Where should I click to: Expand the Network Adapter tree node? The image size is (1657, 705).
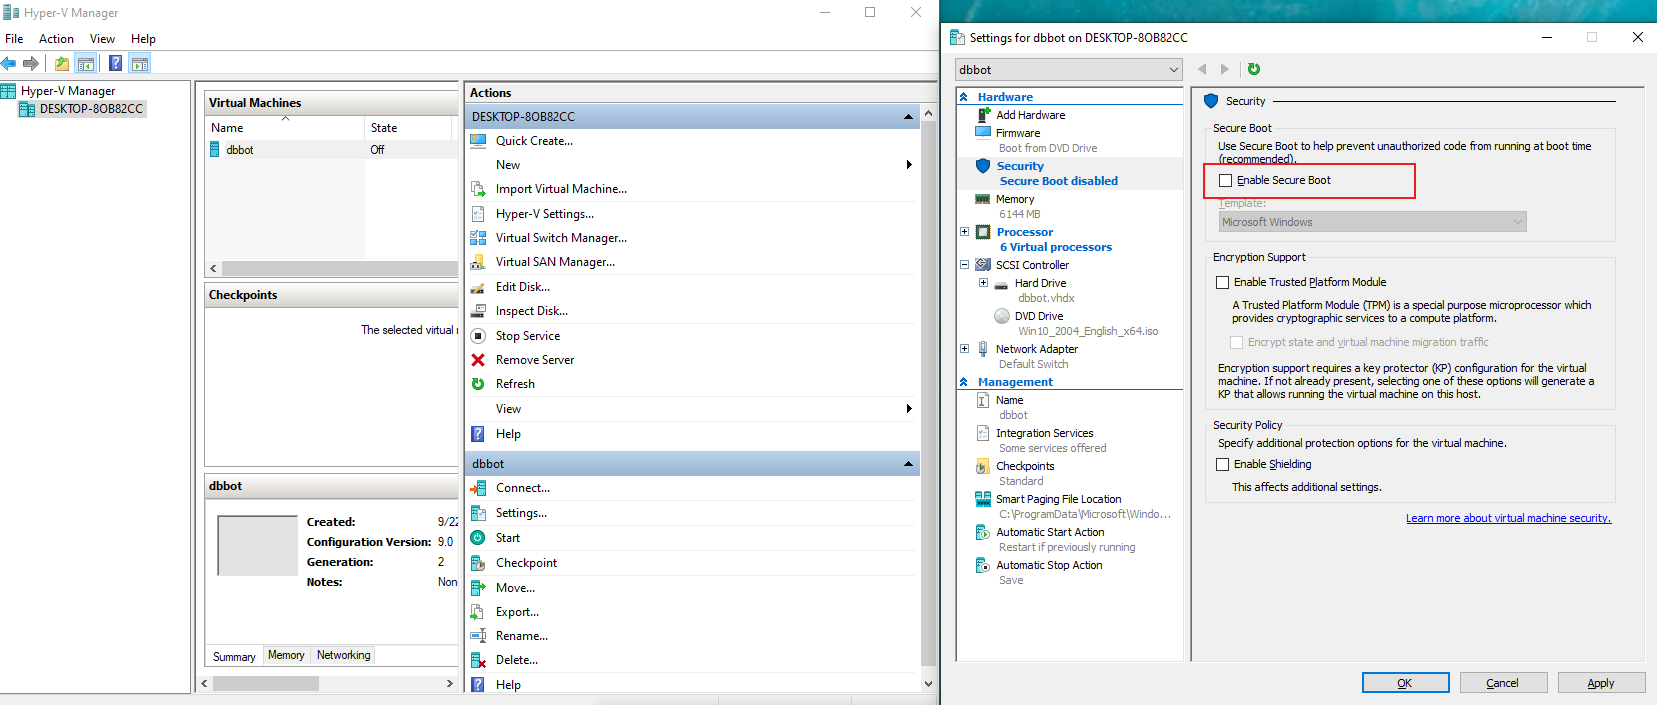click(x=964, y=349)
